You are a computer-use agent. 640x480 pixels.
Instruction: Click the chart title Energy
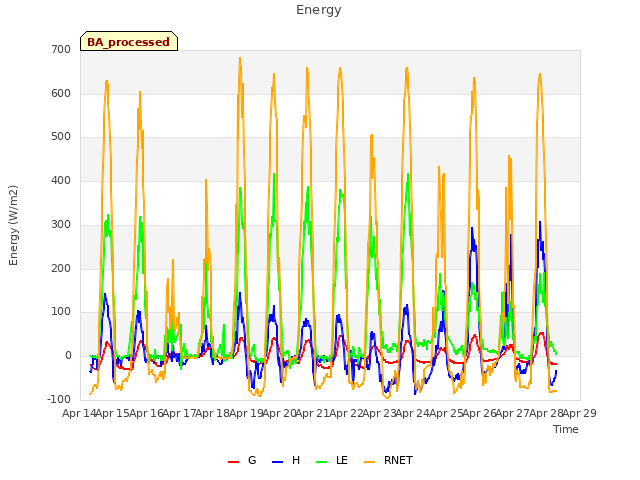tap(319, 10)
